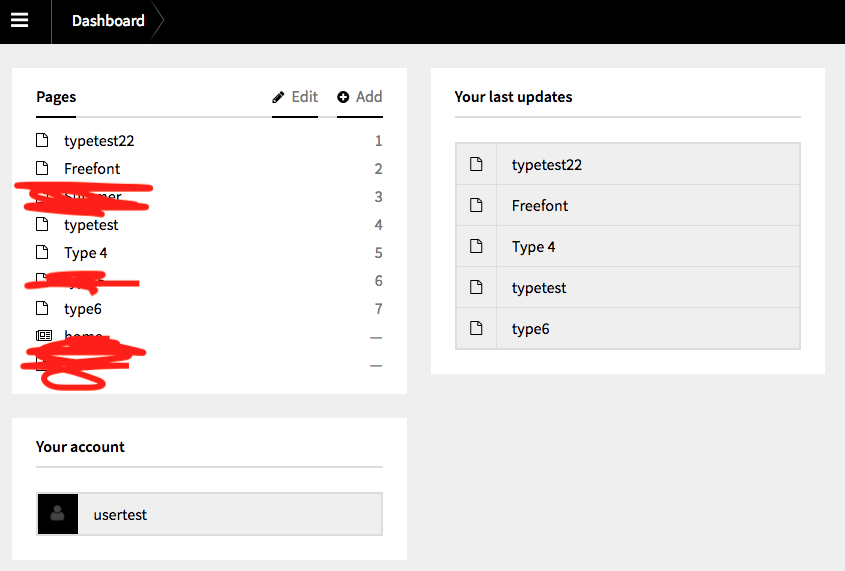Image resolution: width=845 pixels, height=571 pixels.
Task: Click the type6 entry in Pages list
Action: 82,309
